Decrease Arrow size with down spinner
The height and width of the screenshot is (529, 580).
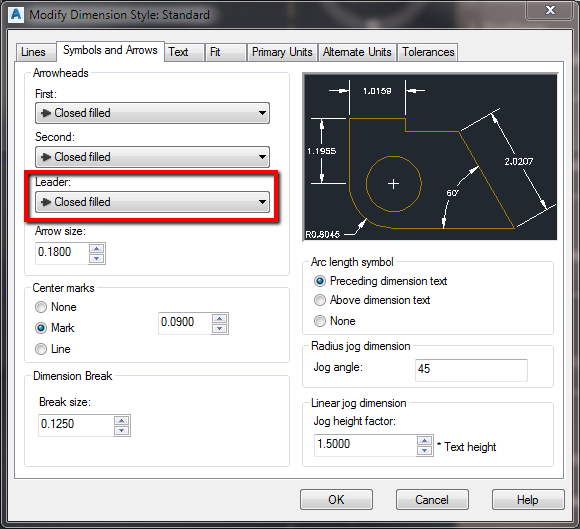click(x=97, y=258)
